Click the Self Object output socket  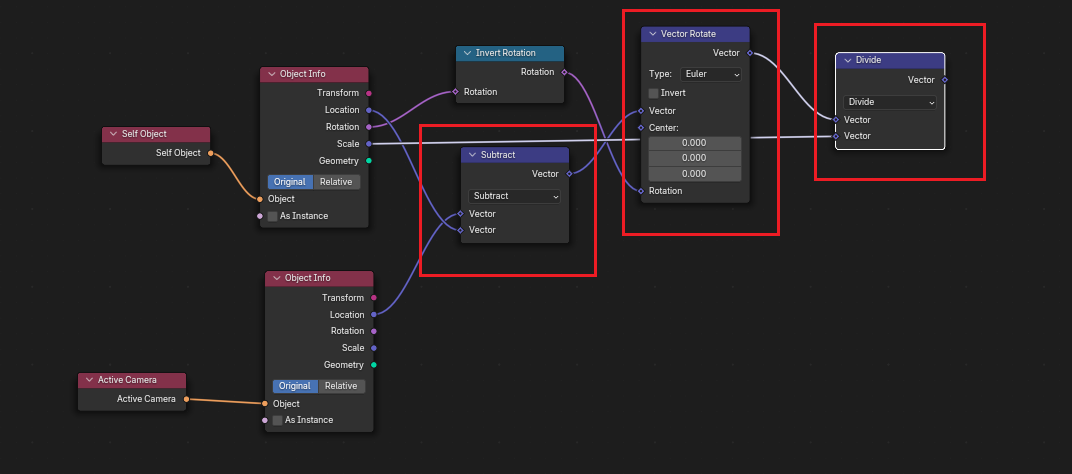coord(210,153)
